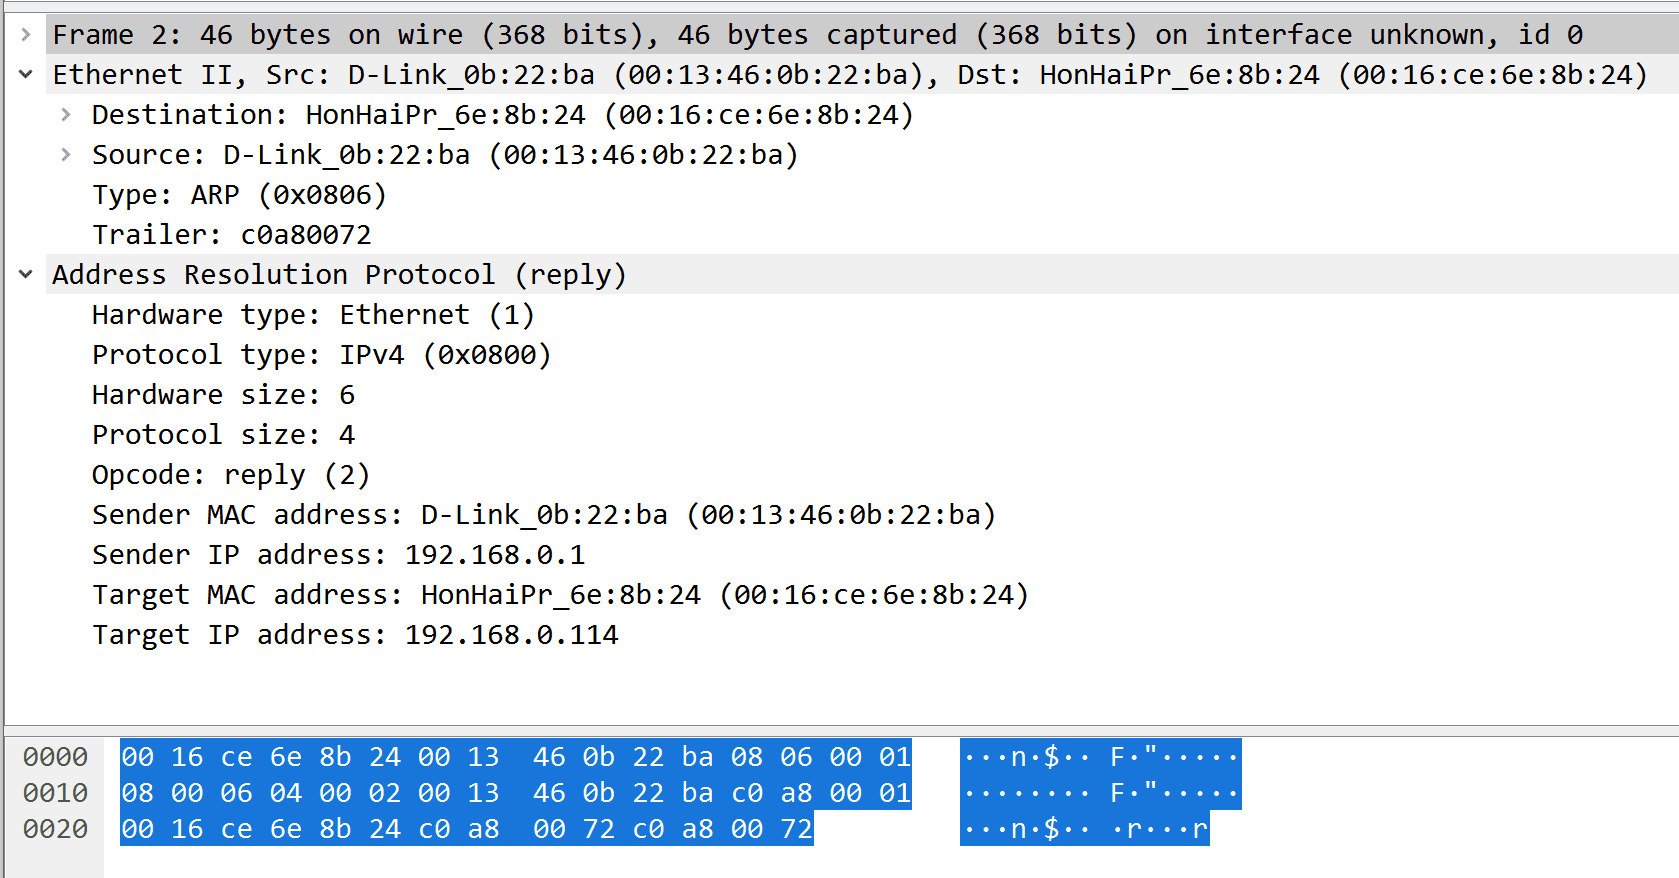
Task: Click offset 0020 in hex pane
Action: point(56,829)
